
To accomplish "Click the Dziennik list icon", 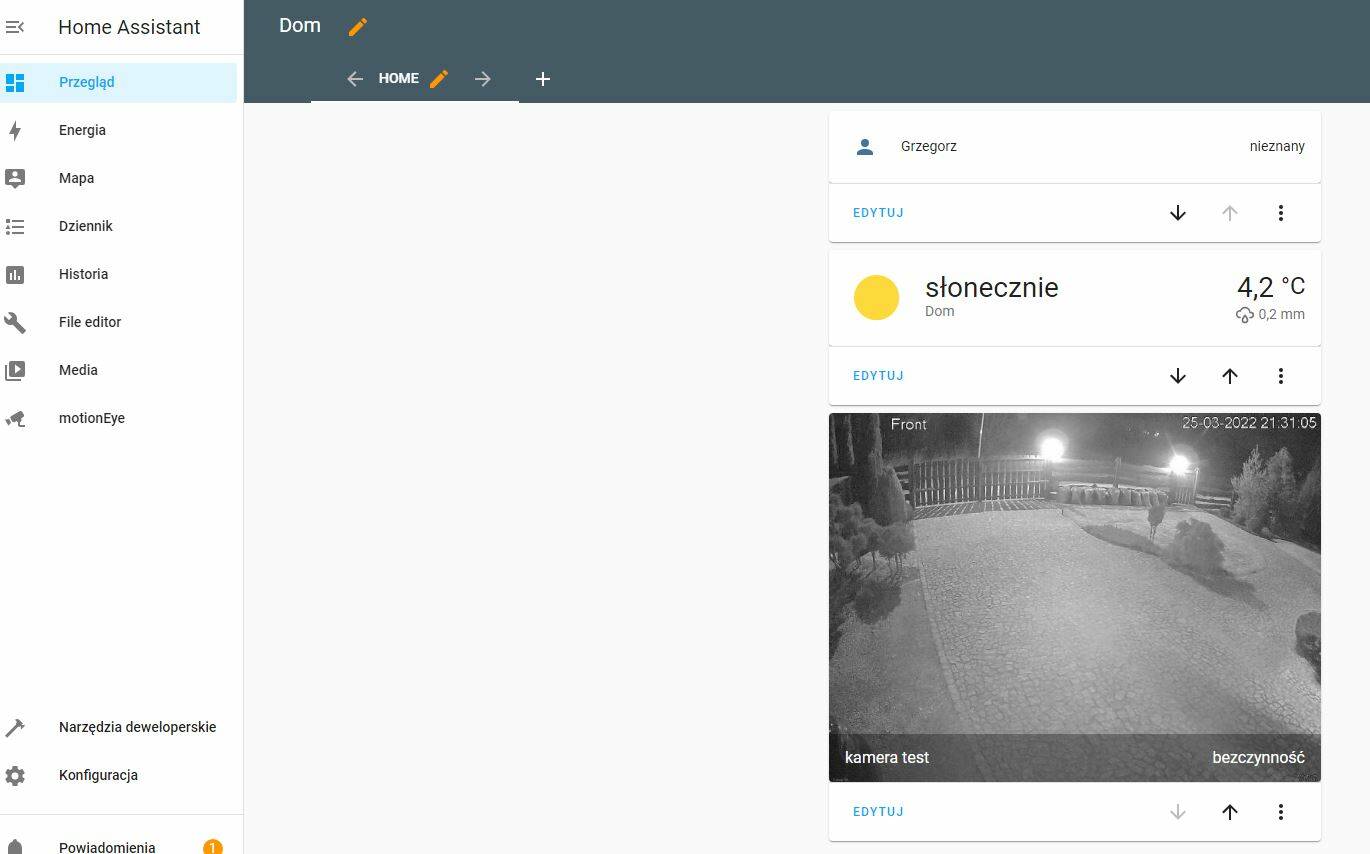I will coord(15,226).
